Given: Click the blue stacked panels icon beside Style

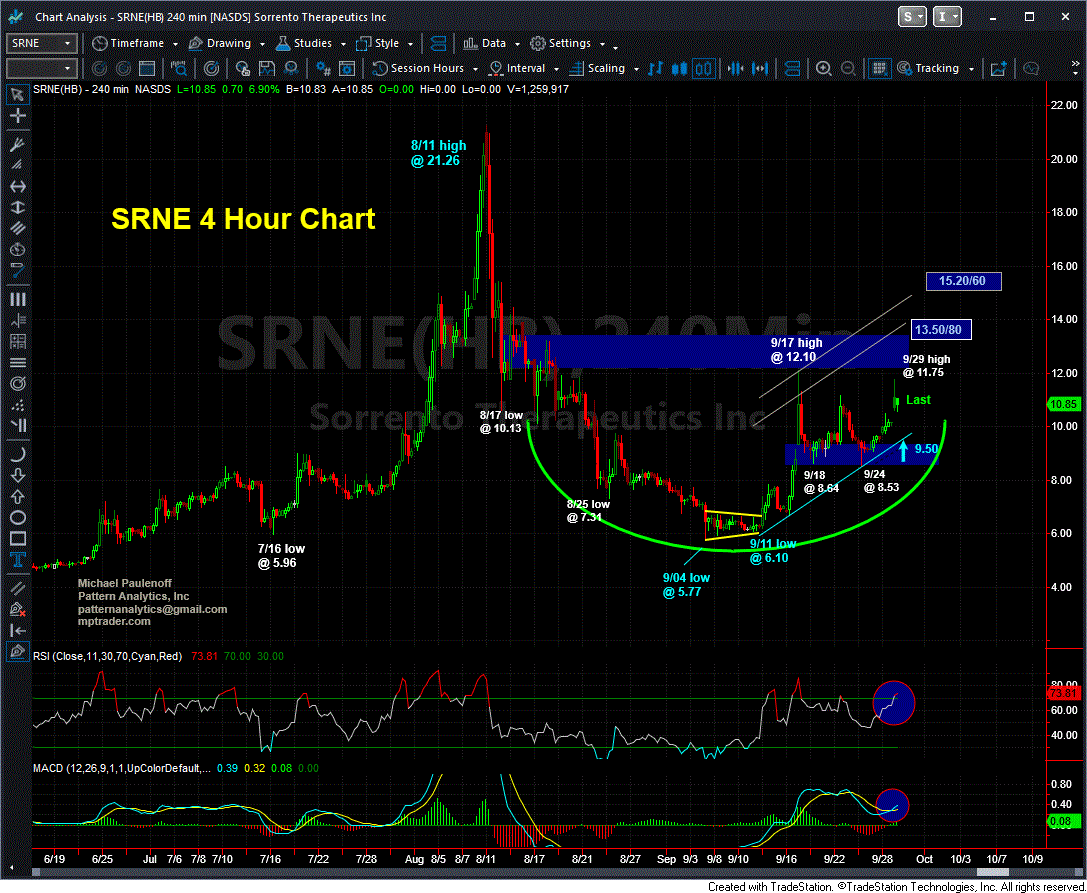Looking at the screenshot, I should coord(438,43).
